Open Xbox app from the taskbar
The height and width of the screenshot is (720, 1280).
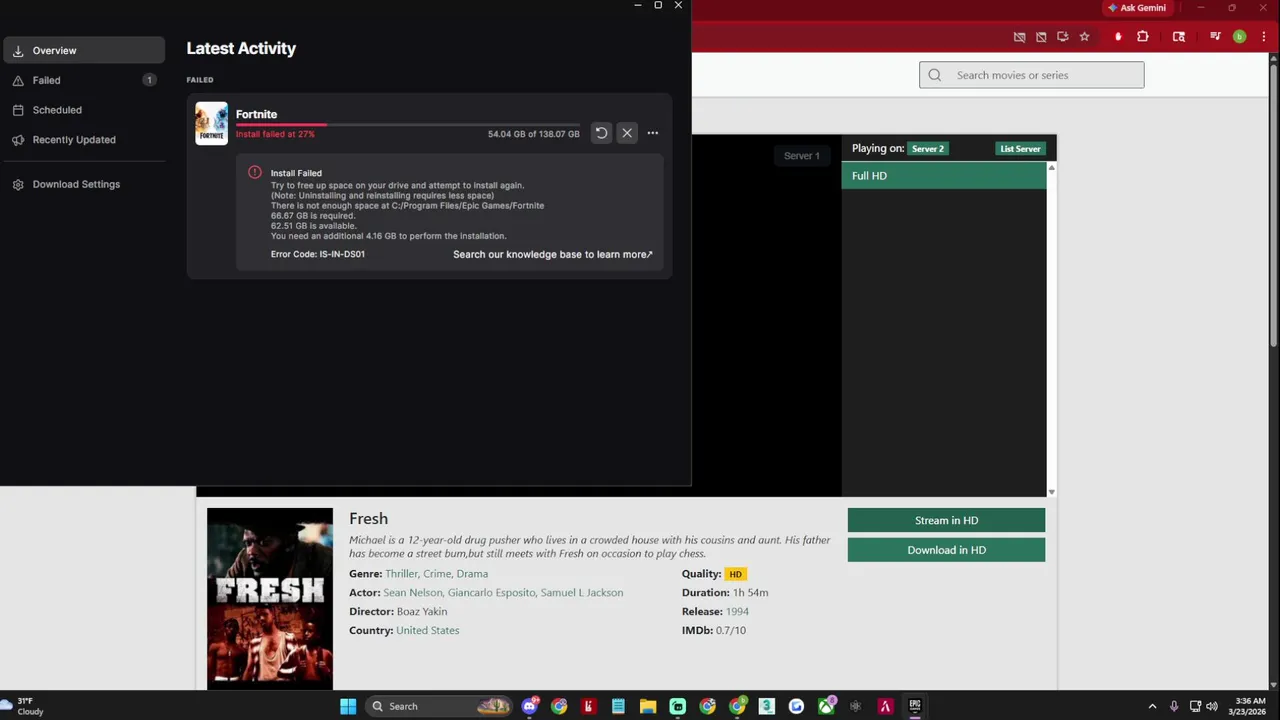coord(826,706)
